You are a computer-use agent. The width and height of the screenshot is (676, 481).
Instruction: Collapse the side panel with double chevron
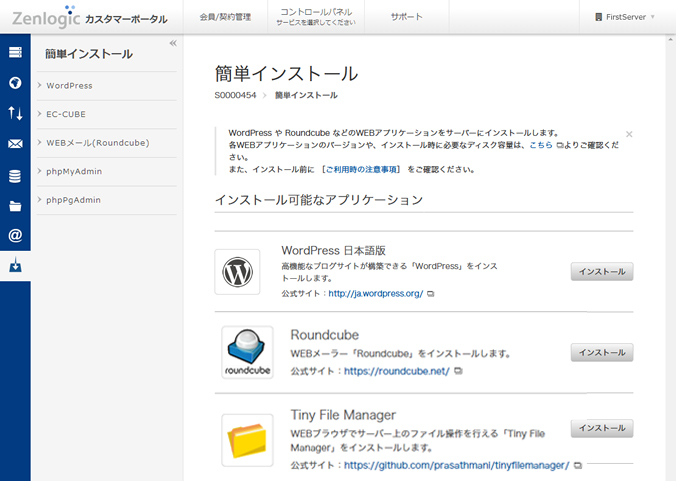click(x=173, y=43)
